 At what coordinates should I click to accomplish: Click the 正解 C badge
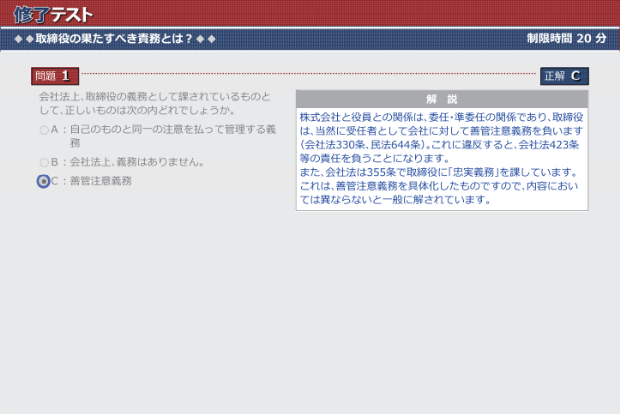pos(564,76)
